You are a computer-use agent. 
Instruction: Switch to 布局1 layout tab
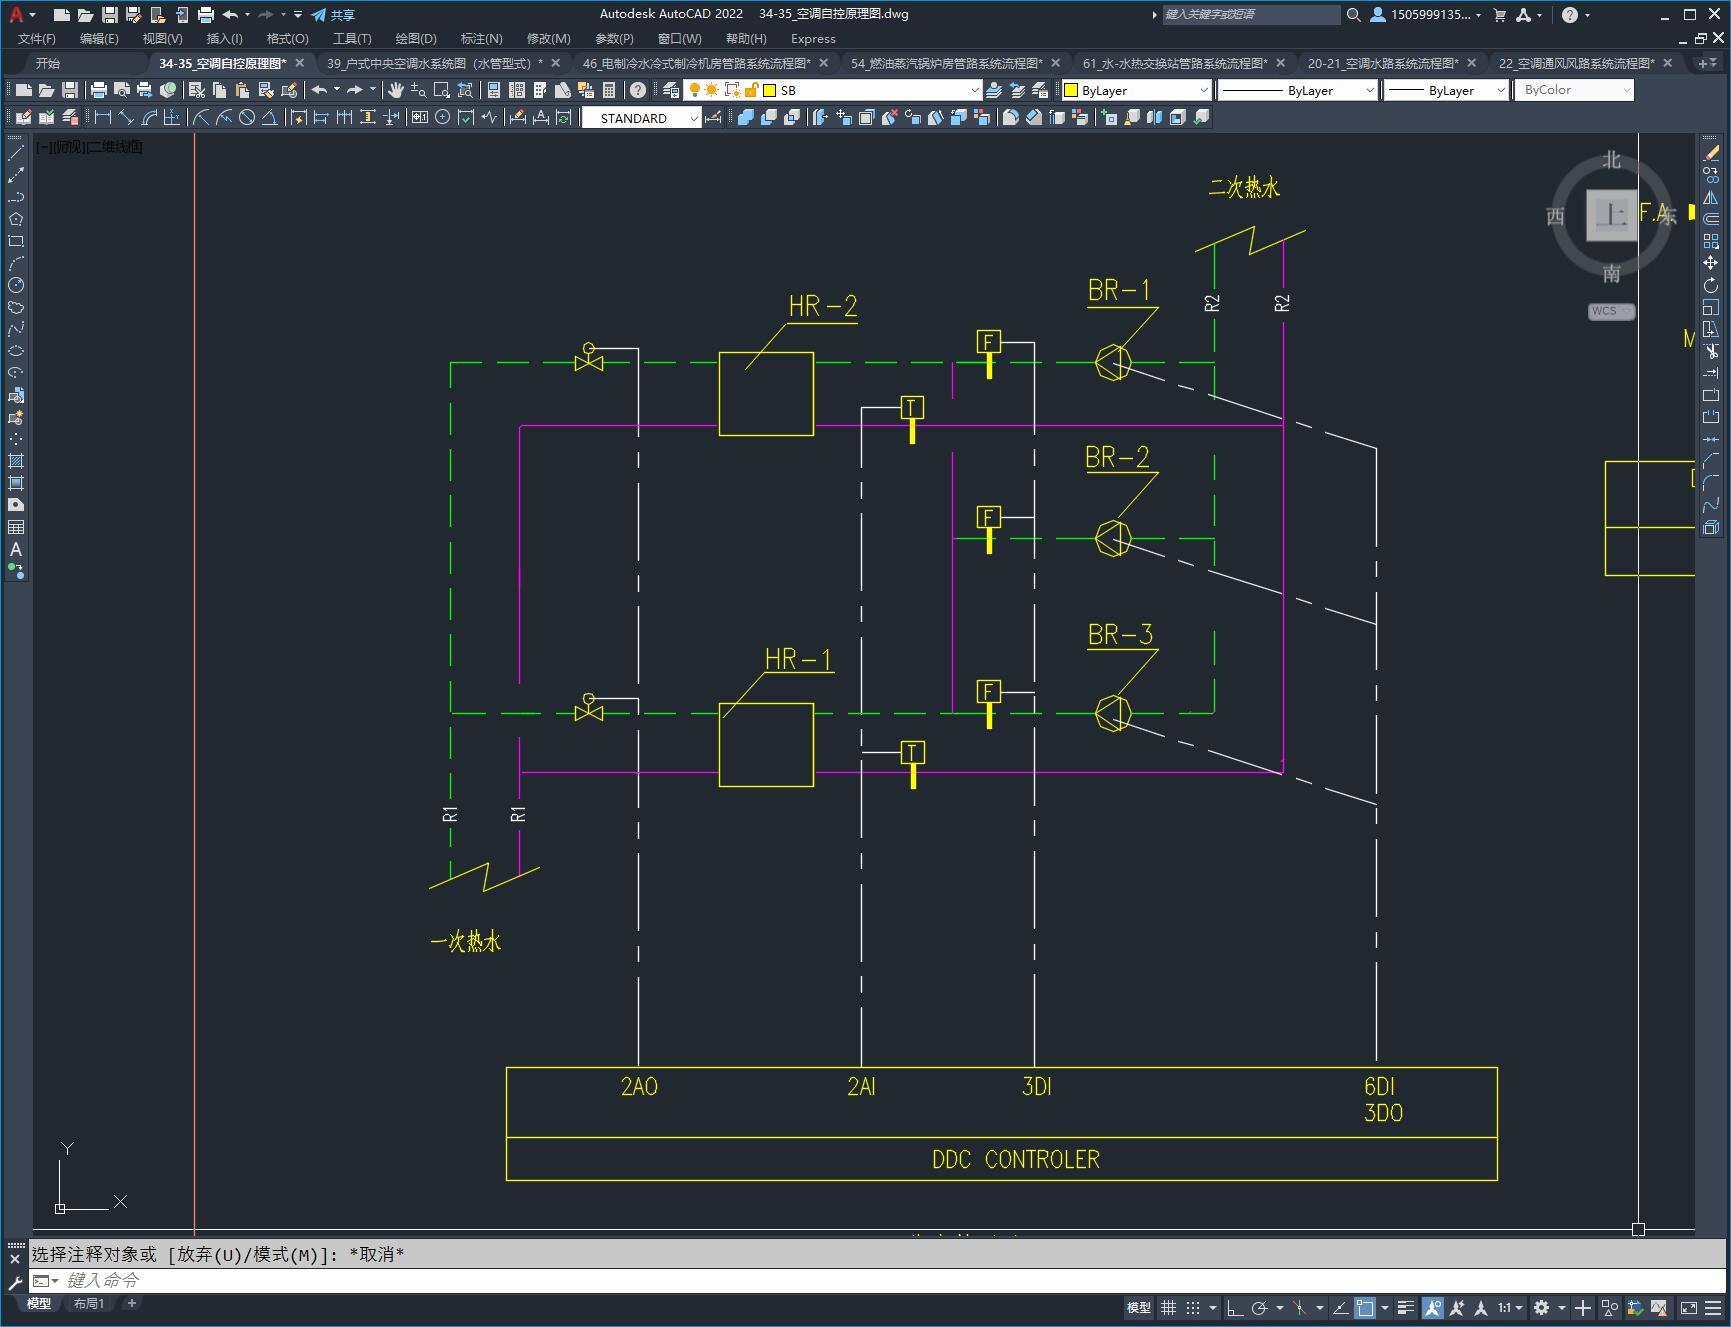point(88,1303)
